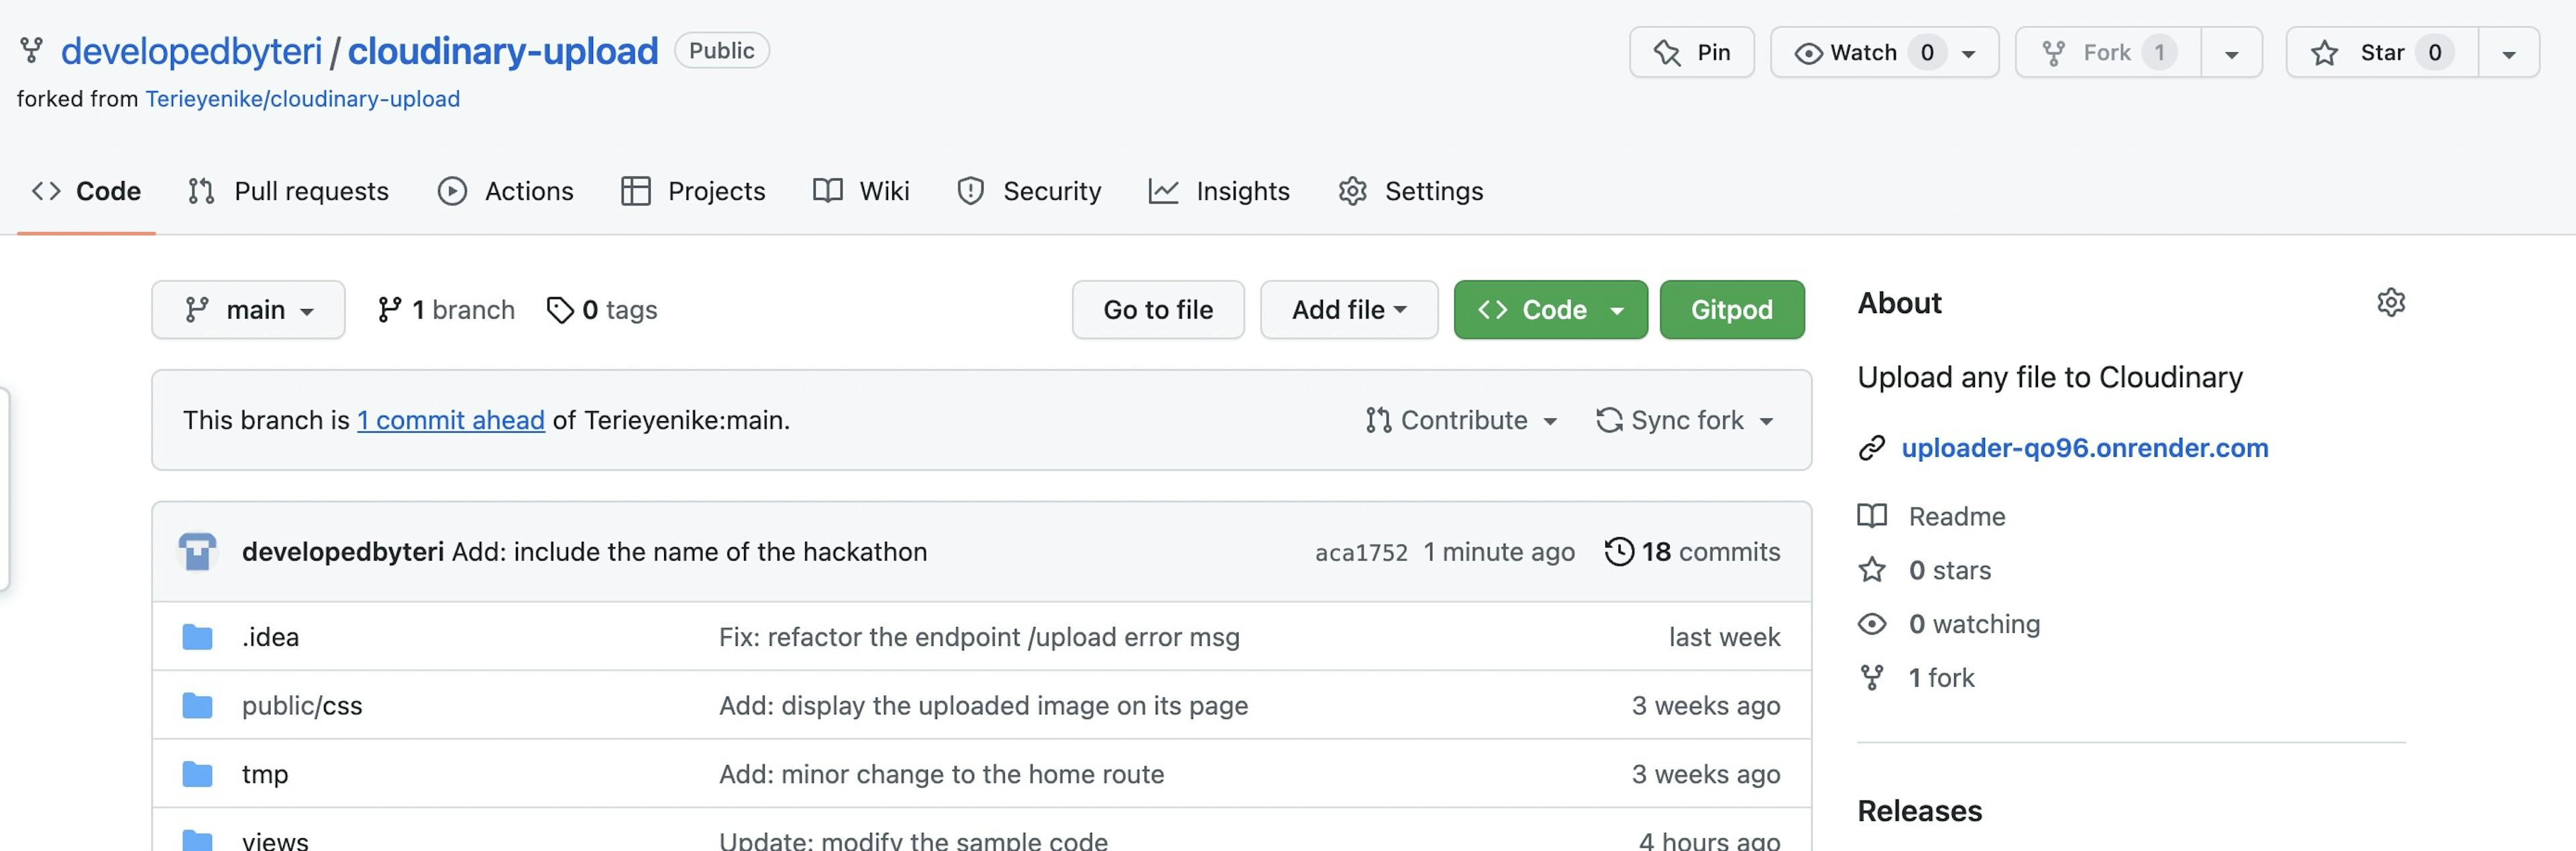
Task: Open the tmp folder
Action: click(x=265, y=775)
